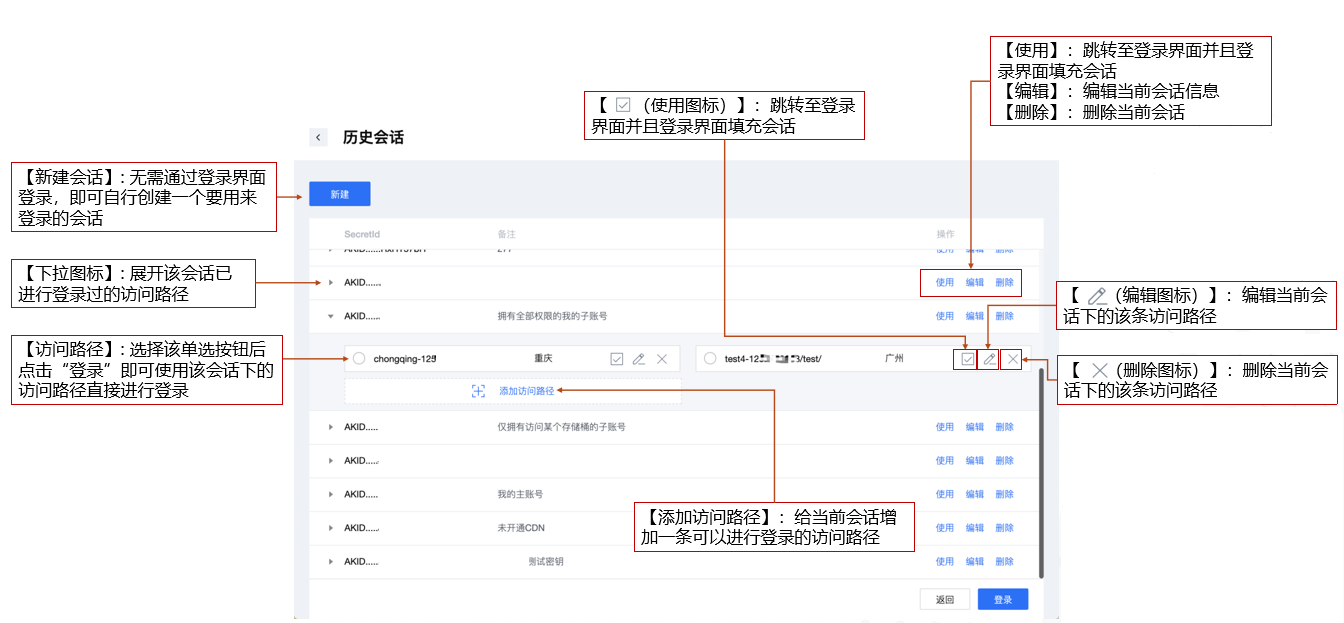This screenshot has height=623, width=1344.
Task: Click 删除 in the row just above 我的主账号
Action: coord(1004,461)
